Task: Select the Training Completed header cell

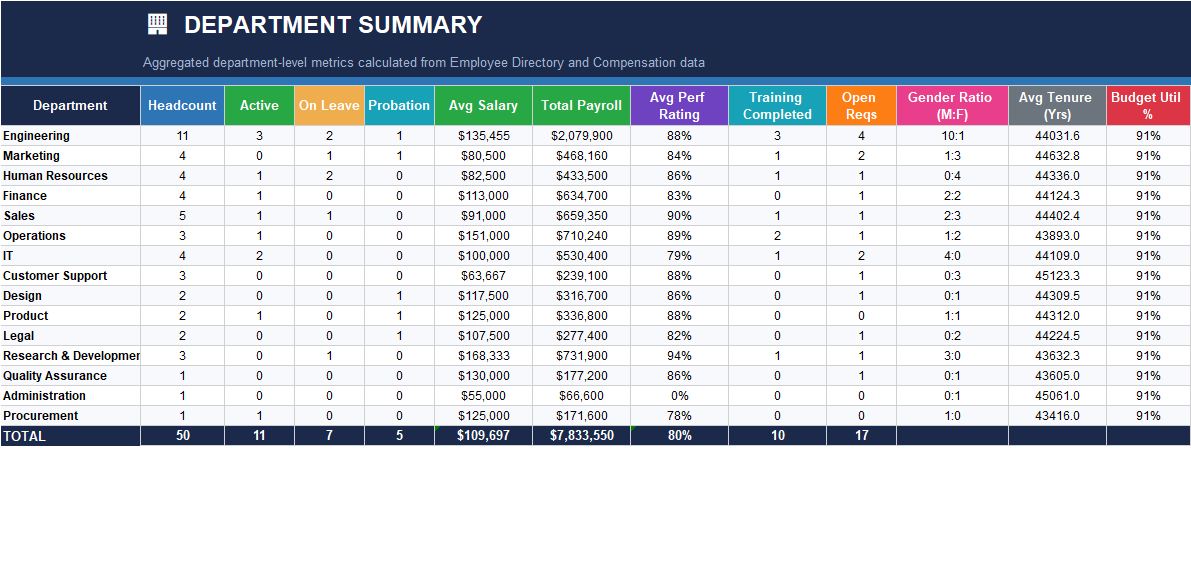Action: click(x=777, y=106)
